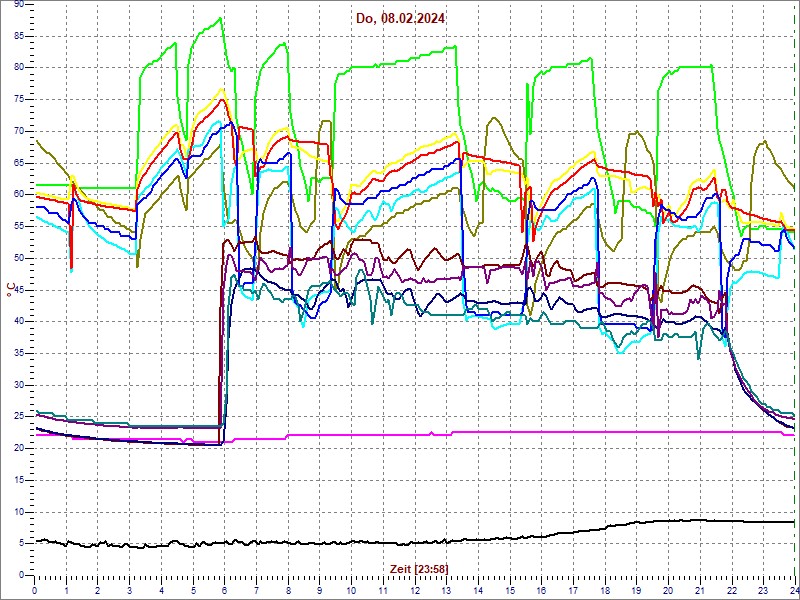The image size is (800, 600).
Task: Select the 25 label on the temperature axis
Action: point(18,417)
